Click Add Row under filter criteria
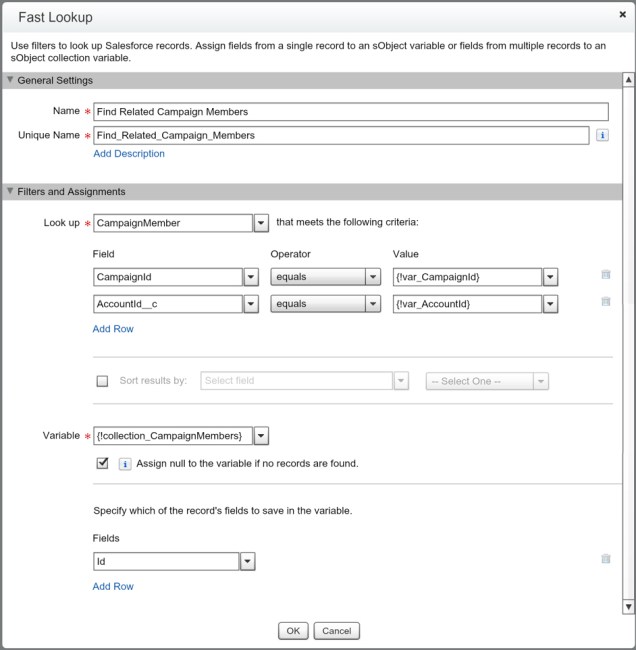 click(113, 329)
